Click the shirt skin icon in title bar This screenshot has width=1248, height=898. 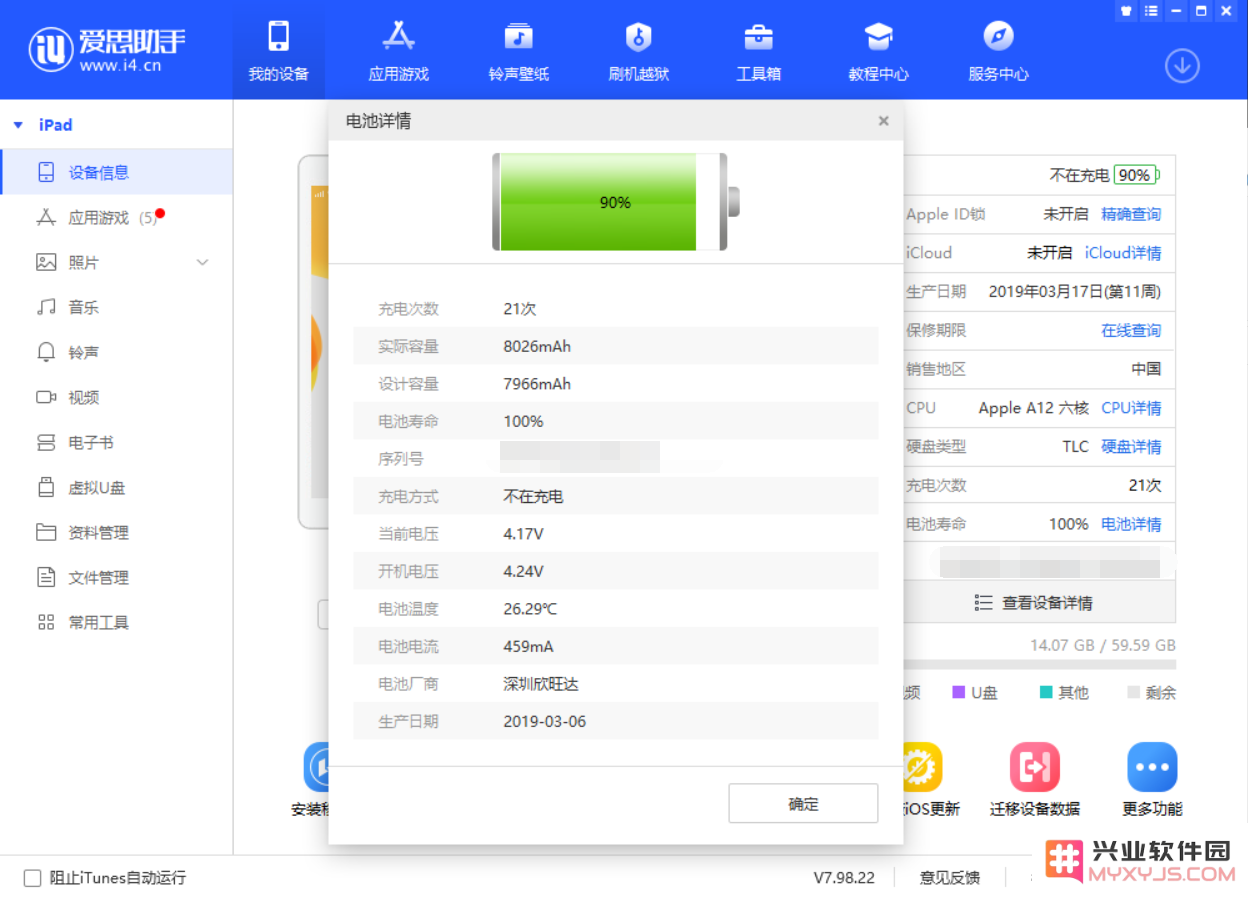tap(1126, 10)
